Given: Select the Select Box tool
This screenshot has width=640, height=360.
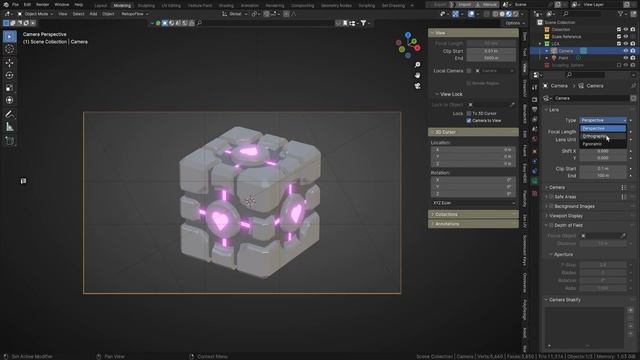Looking at the screenshot, I should pyautogui.click(x=9, y=37).
